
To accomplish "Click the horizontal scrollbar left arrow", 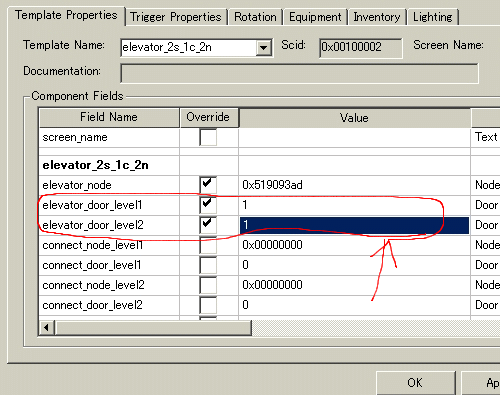I will 47,328.
